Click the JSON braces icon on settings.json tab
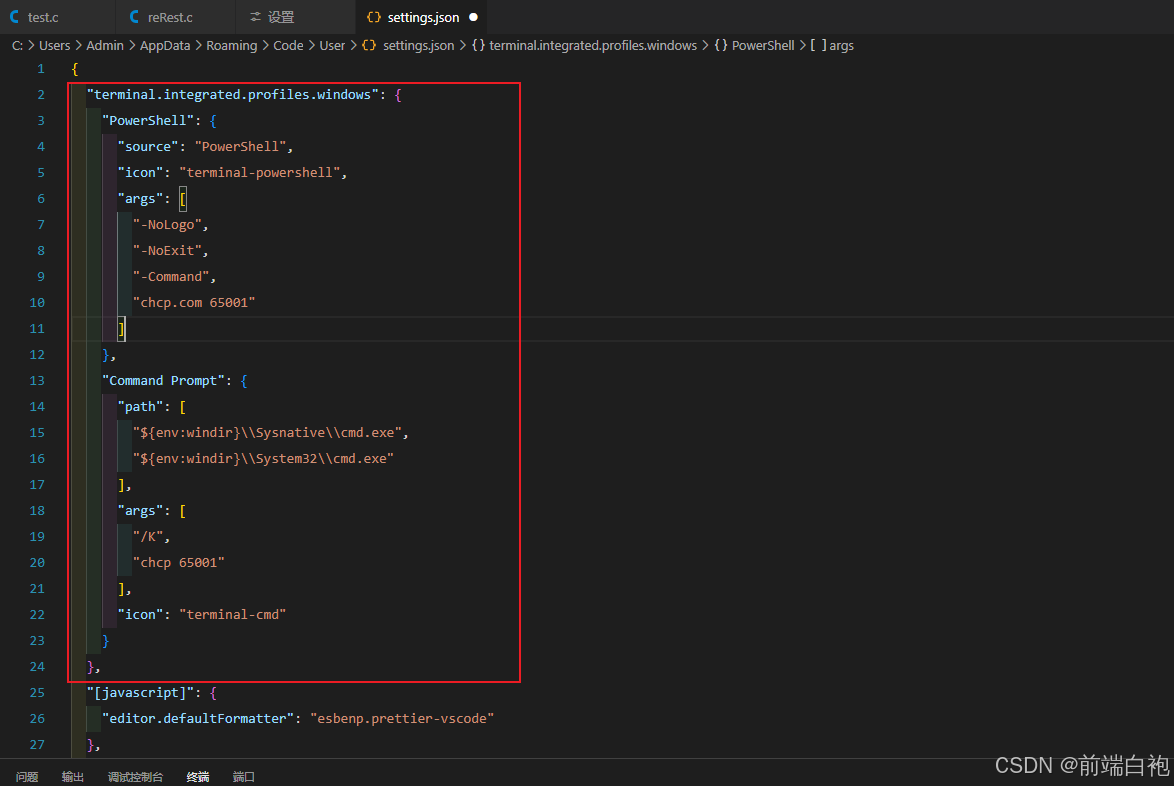 [x=374, y=16]
